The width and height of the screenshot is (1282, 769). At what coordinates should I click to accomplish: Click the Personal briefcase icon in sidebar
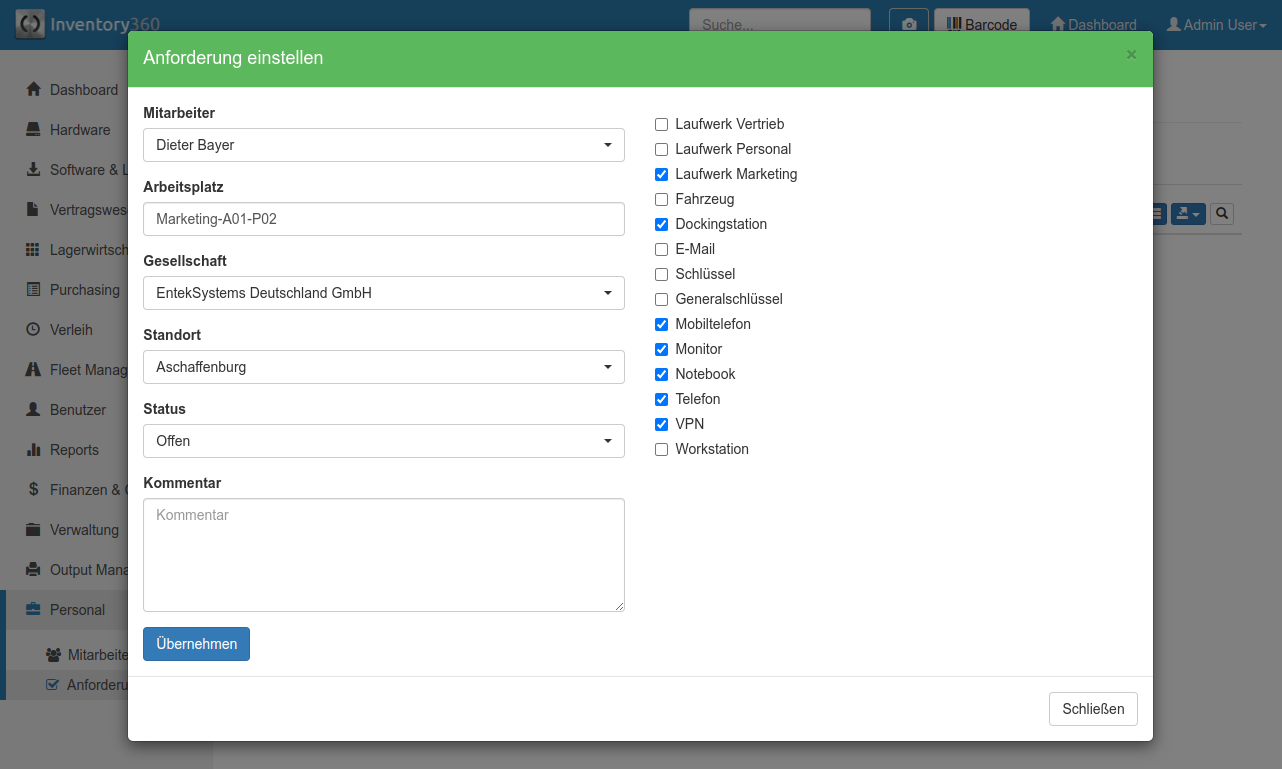point(33,610)
